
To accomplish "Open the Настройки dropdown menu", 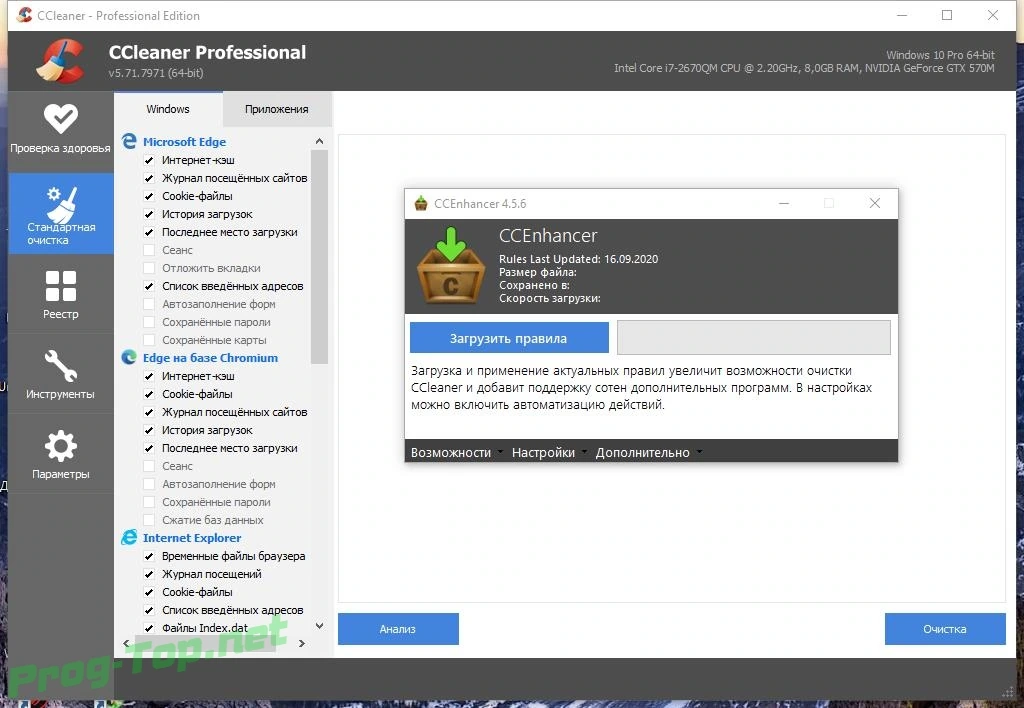I will (x=549, y=452).
